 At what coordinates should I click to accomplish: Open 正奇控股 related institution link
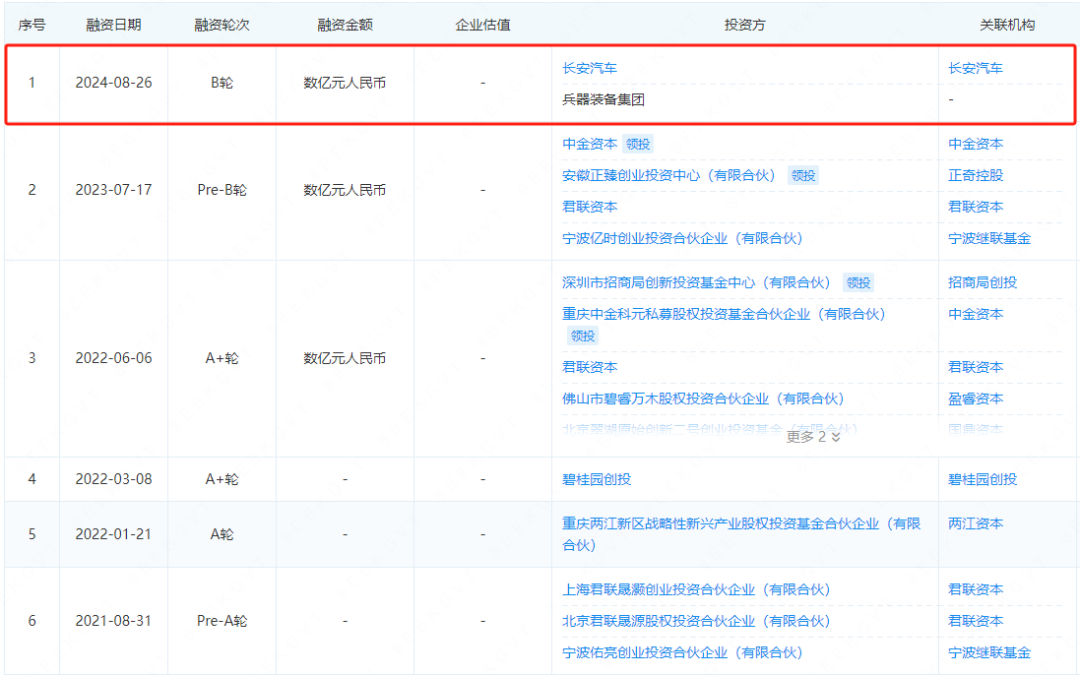coord(975,176)
